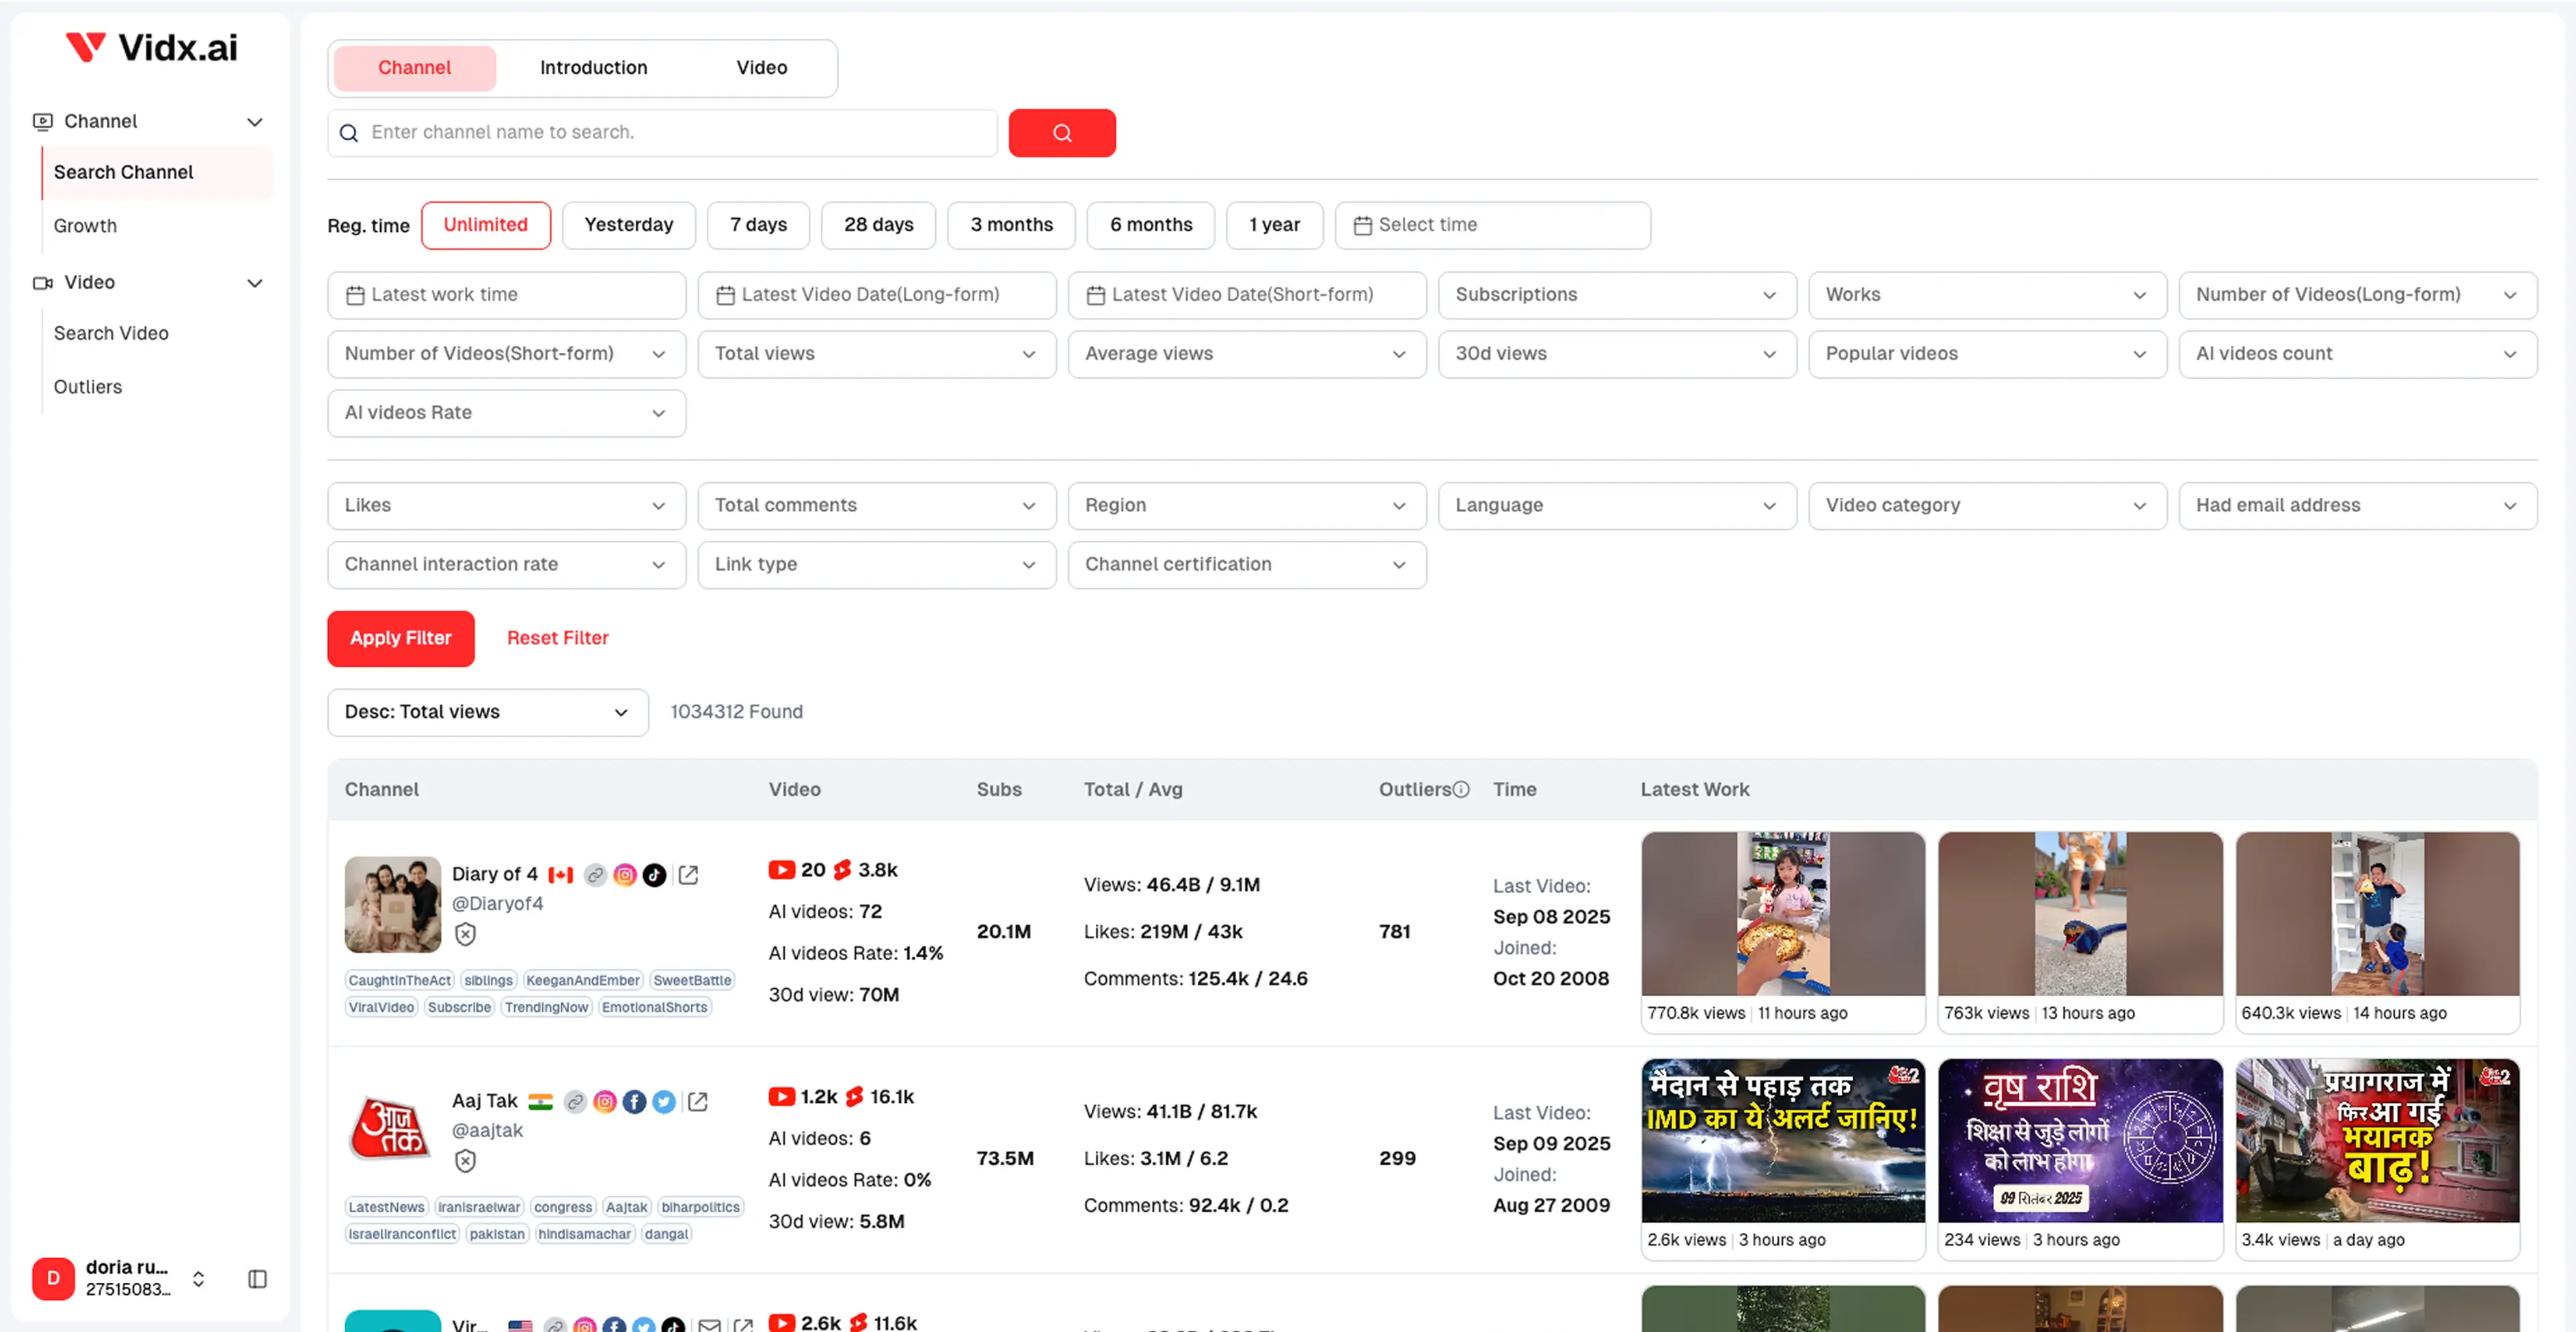Click the calendar icon in Latest work time
This screenshot has width=2576, height=1332.
click(356, 294)
